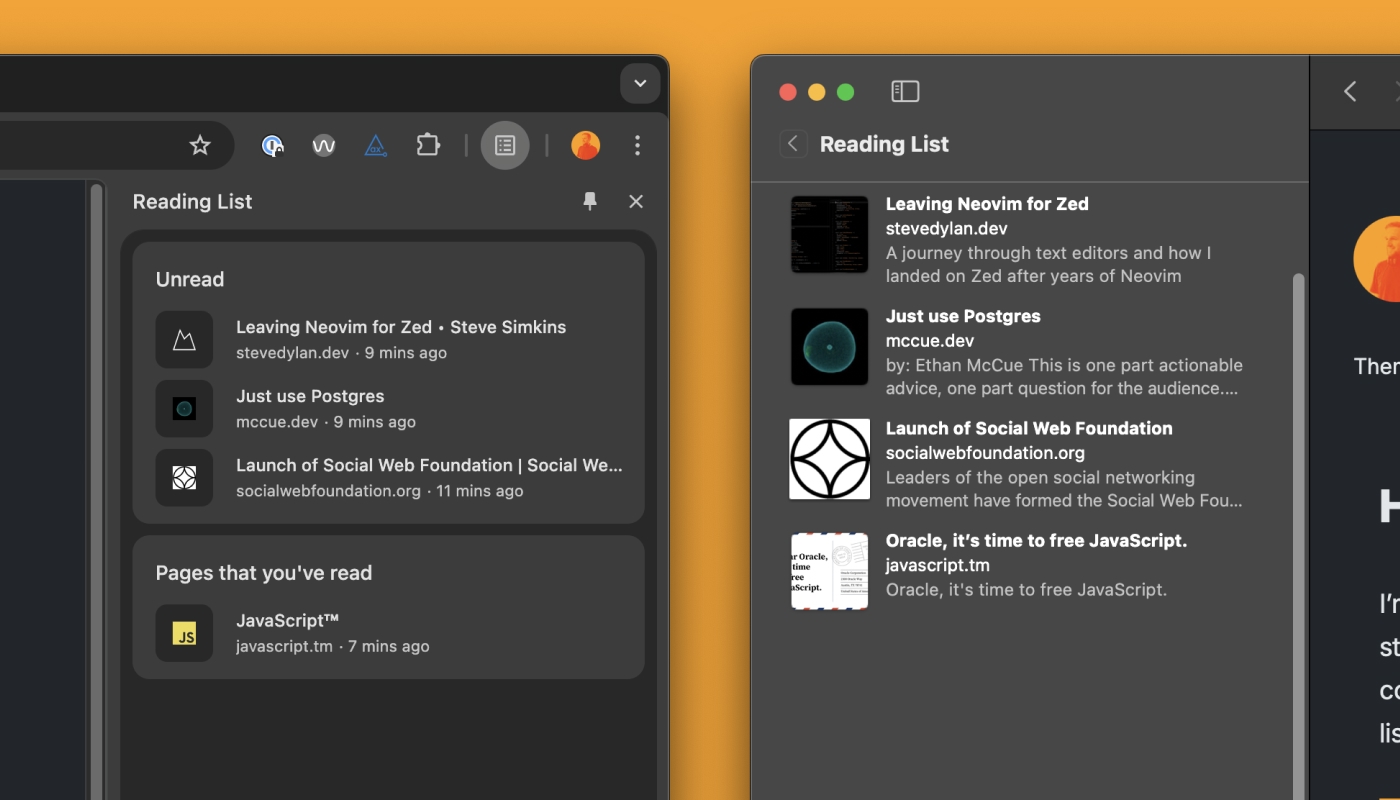
Task: Close the Reading List panel
Action: [636, 201]
